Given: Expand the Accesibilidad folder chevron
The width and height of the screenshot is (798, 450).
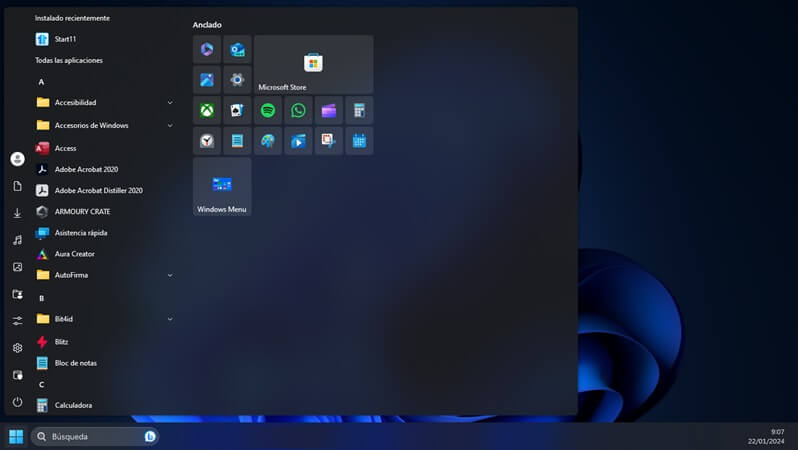Looking at the screenshot, I should 170,102.
